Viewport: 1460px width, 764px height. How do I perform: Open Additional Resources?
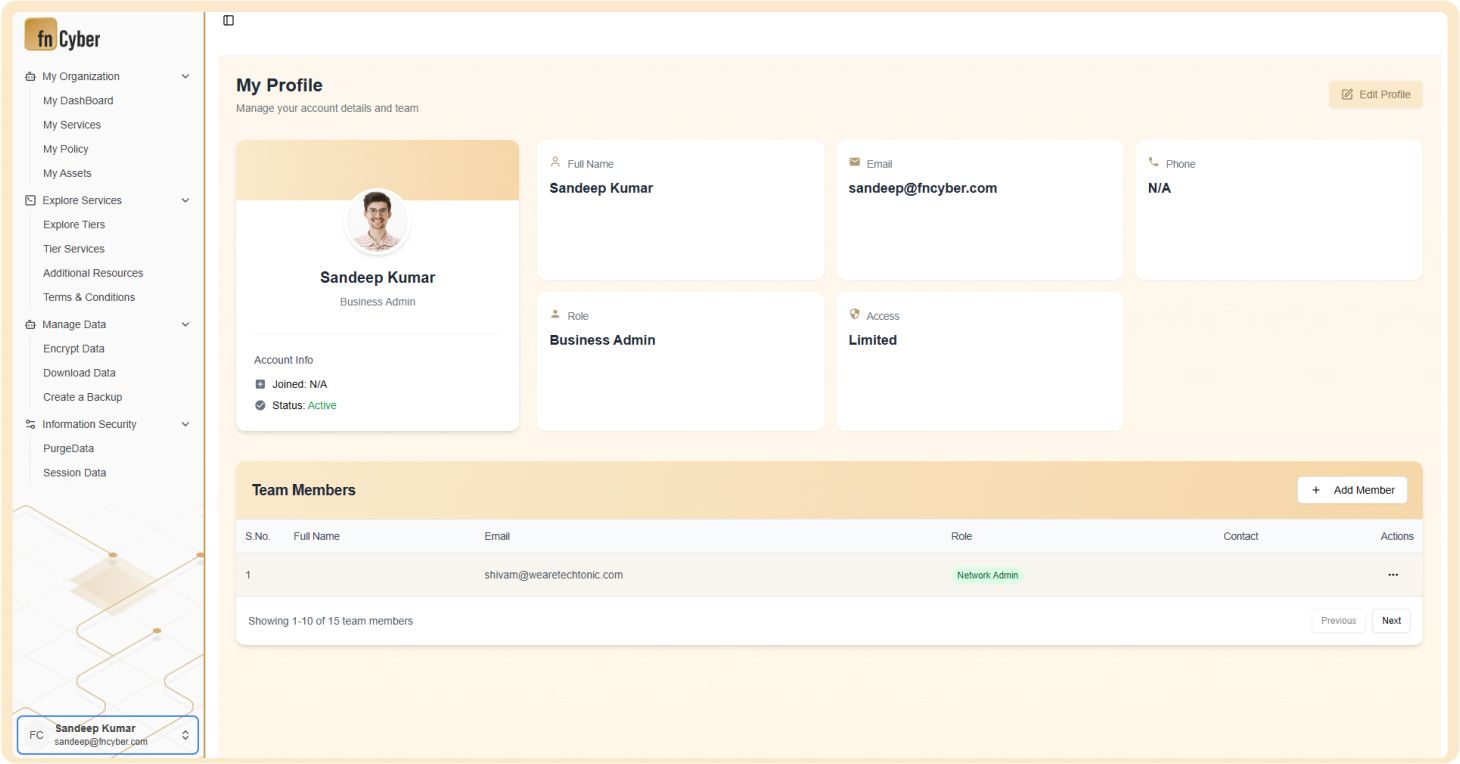click(93, 273)
